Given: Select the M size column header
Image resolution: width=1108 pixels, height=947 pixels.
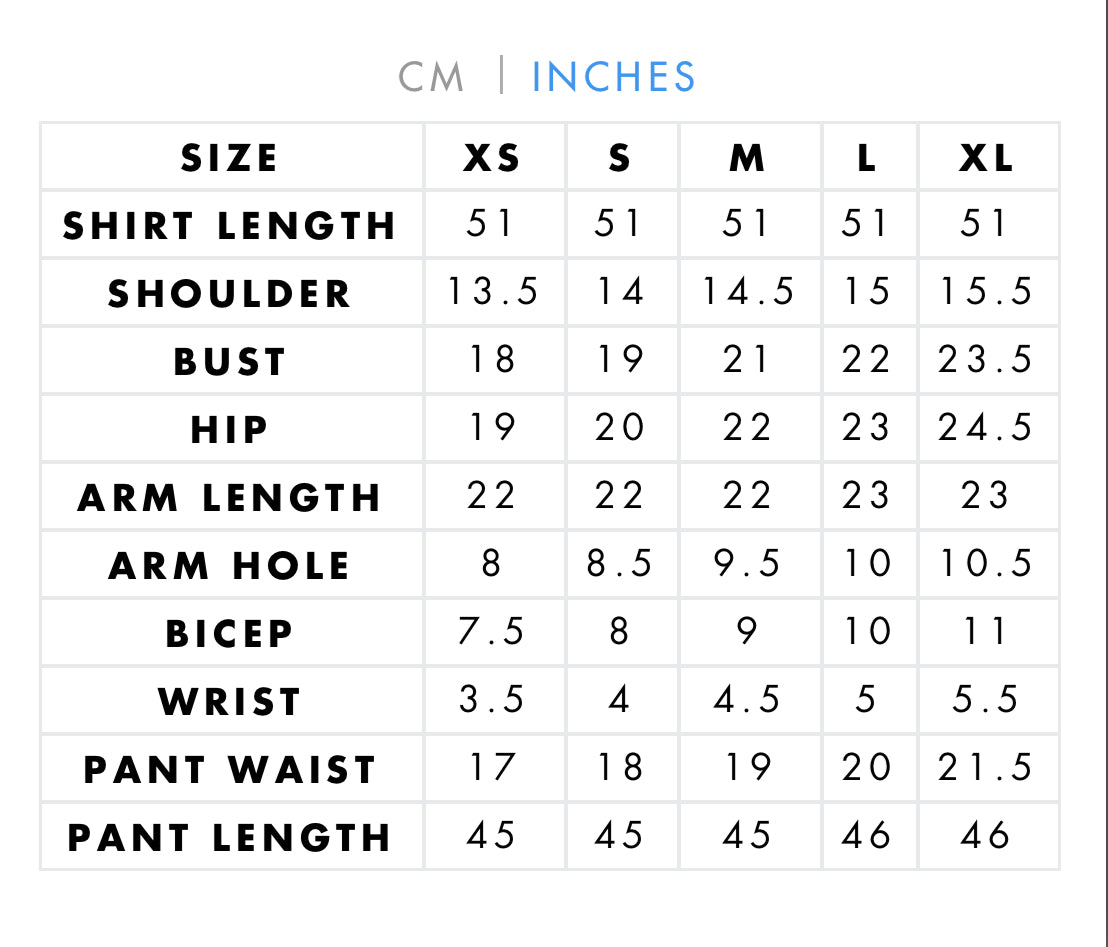Looking at the screenshot, I should [x=748, y=158].
